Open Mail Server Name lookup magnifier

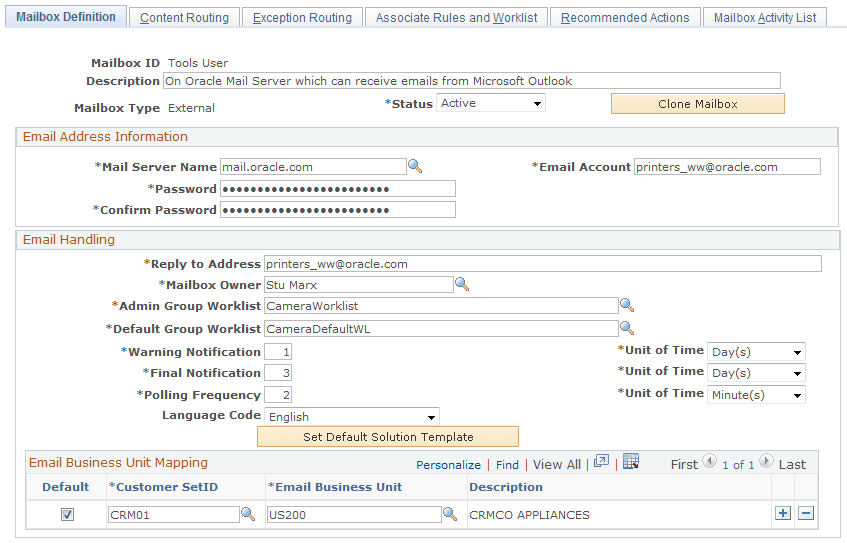415,166
